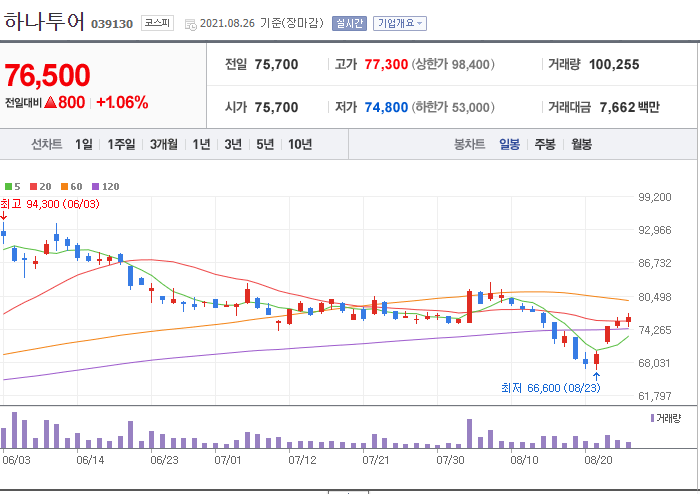Screen dimensions: 700x494
Task: Click the 선차트 line chart label
Action: 46,144
